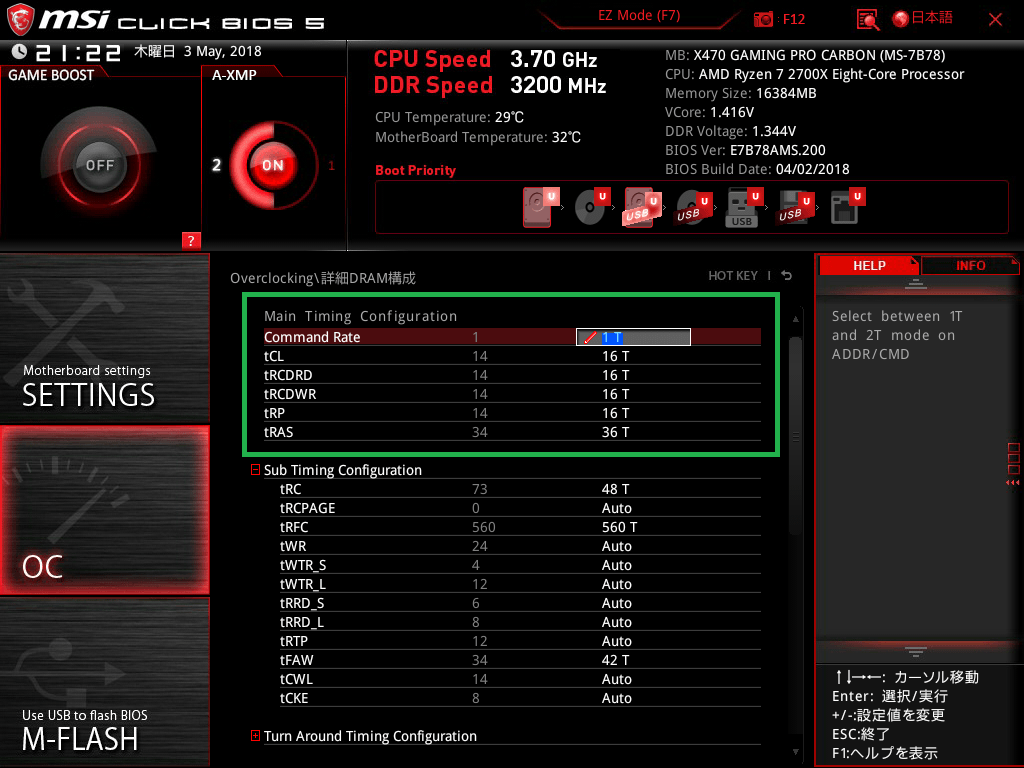Click the clock icon beside the time
The image size is (1024, 768).
pos(19,52)
